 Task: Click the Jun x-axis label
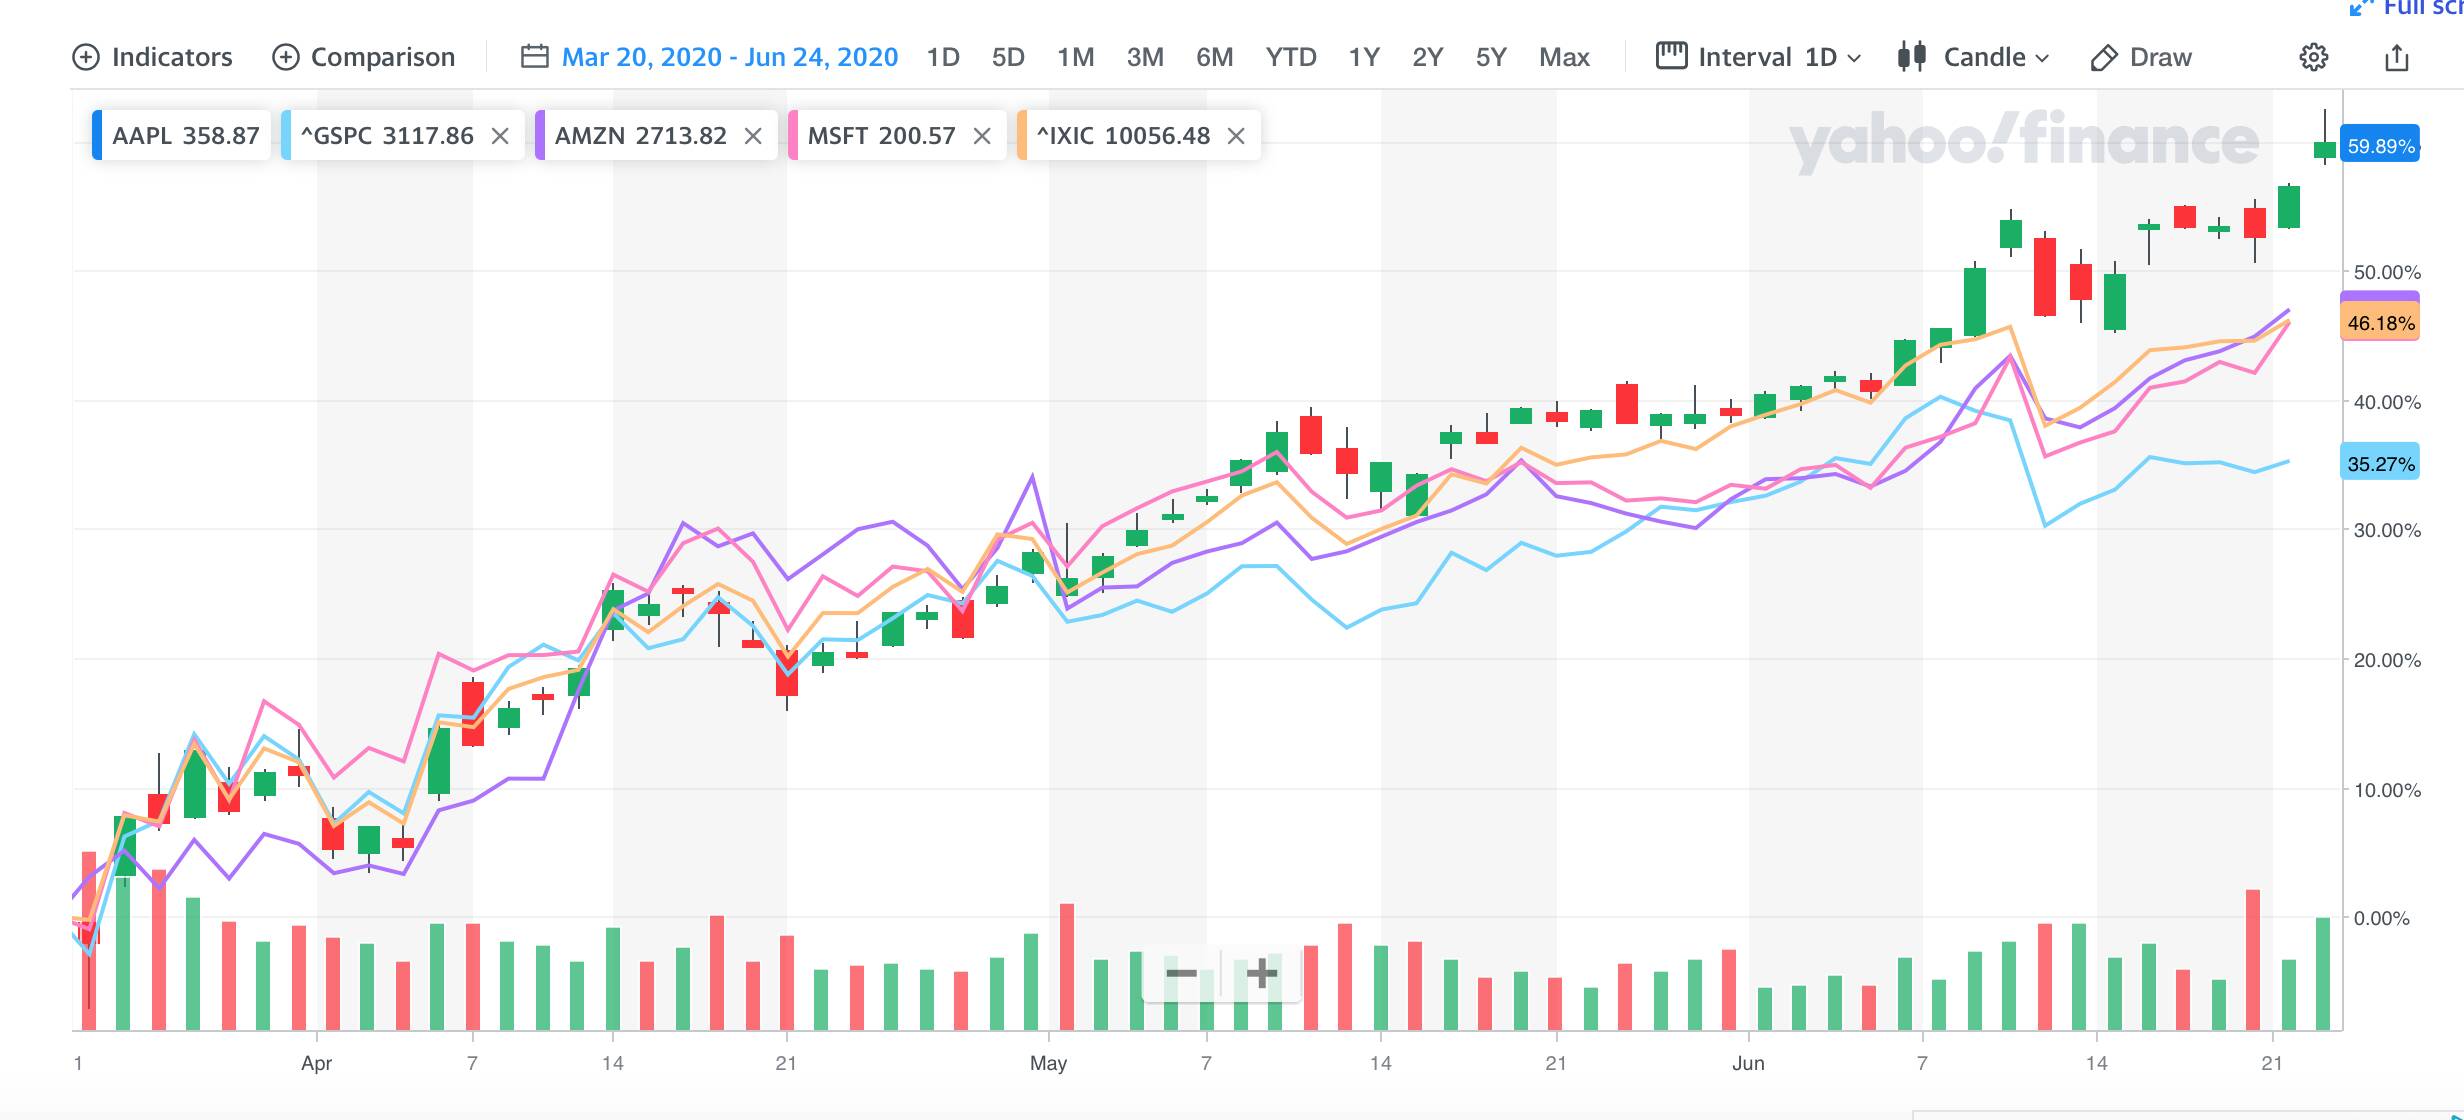pyautogui.click(x=1748, y=1063)
